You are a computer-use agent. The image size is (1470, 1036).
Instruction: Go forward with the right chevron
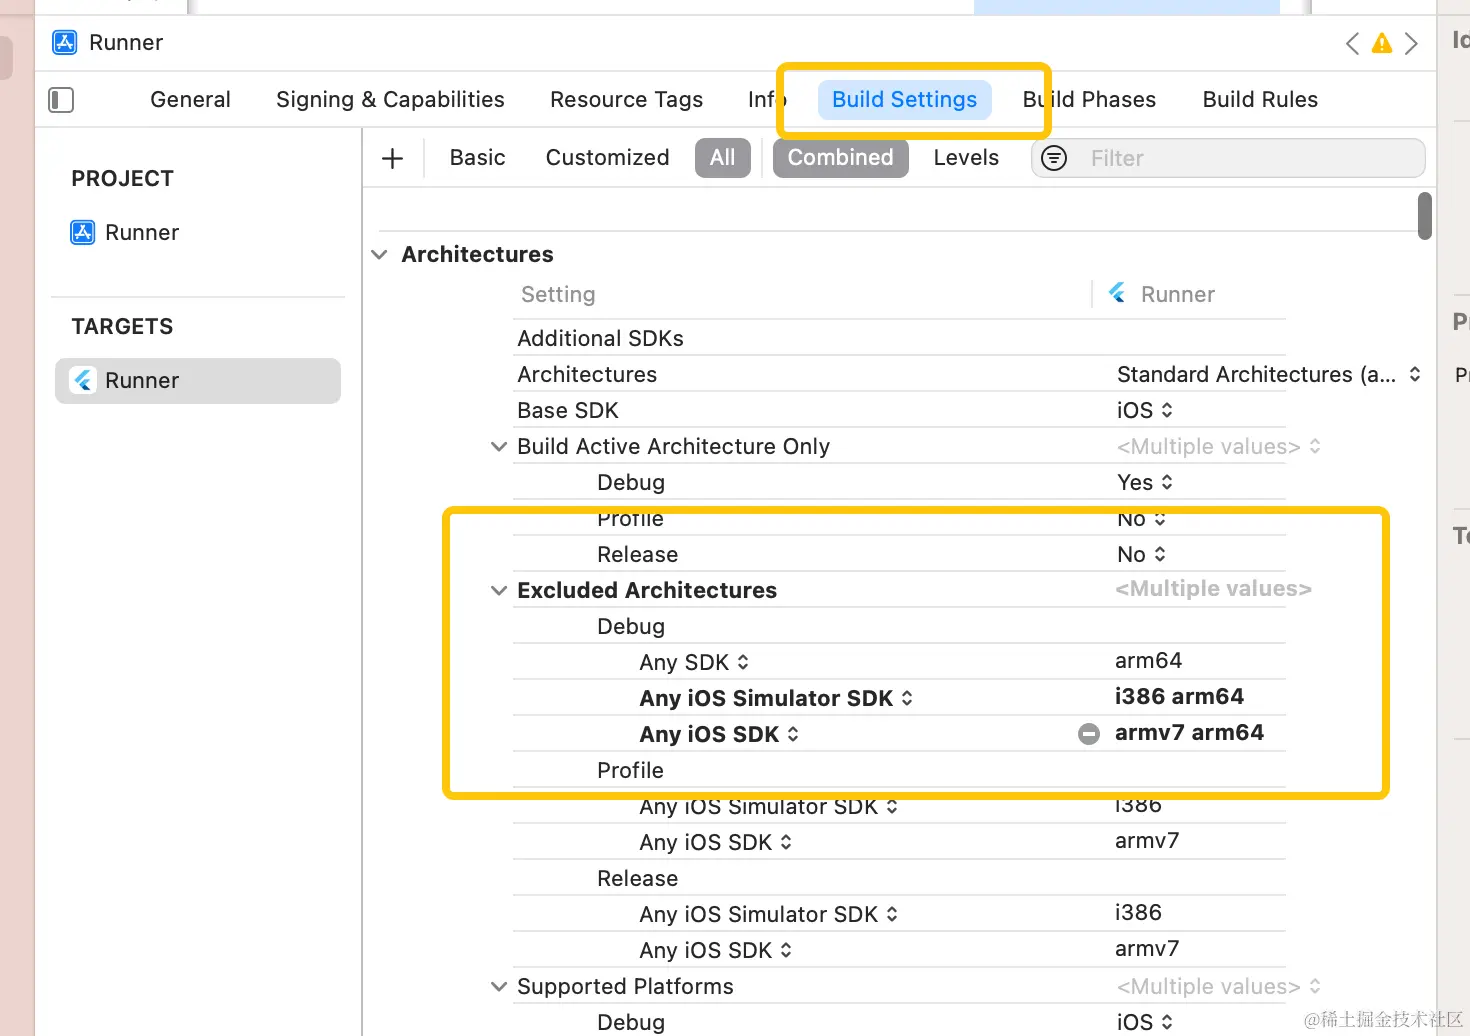click(x=1411, y=43)
